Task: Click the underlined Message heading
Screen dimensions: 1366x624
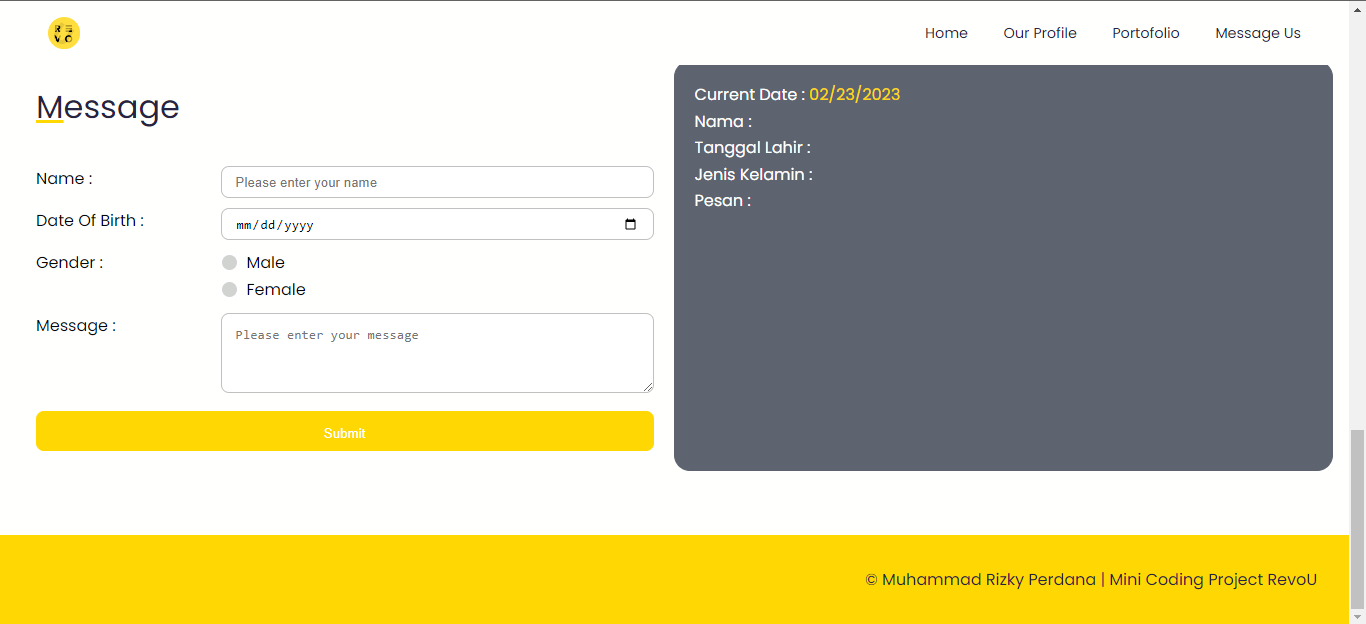Action: pos(107,107)
